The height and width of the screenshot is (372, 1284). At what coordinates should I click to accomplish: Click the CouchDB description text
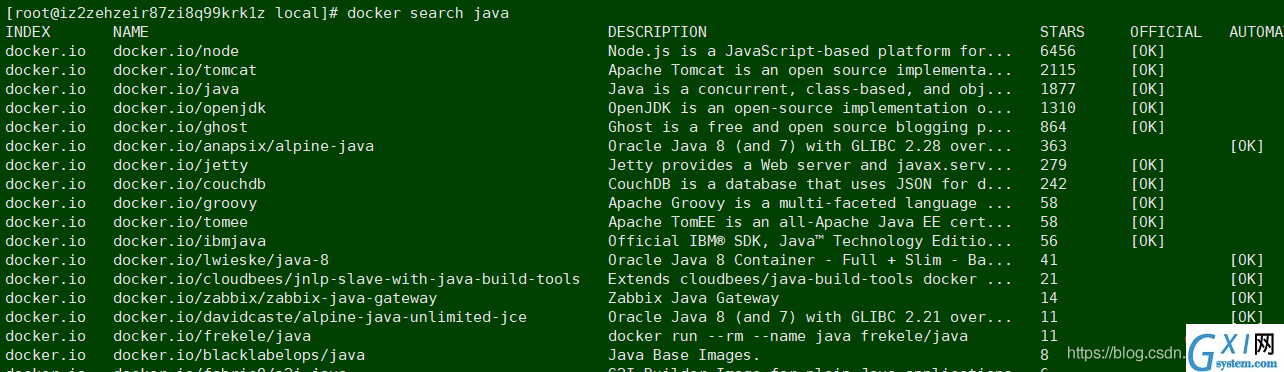tap(810, 184)
